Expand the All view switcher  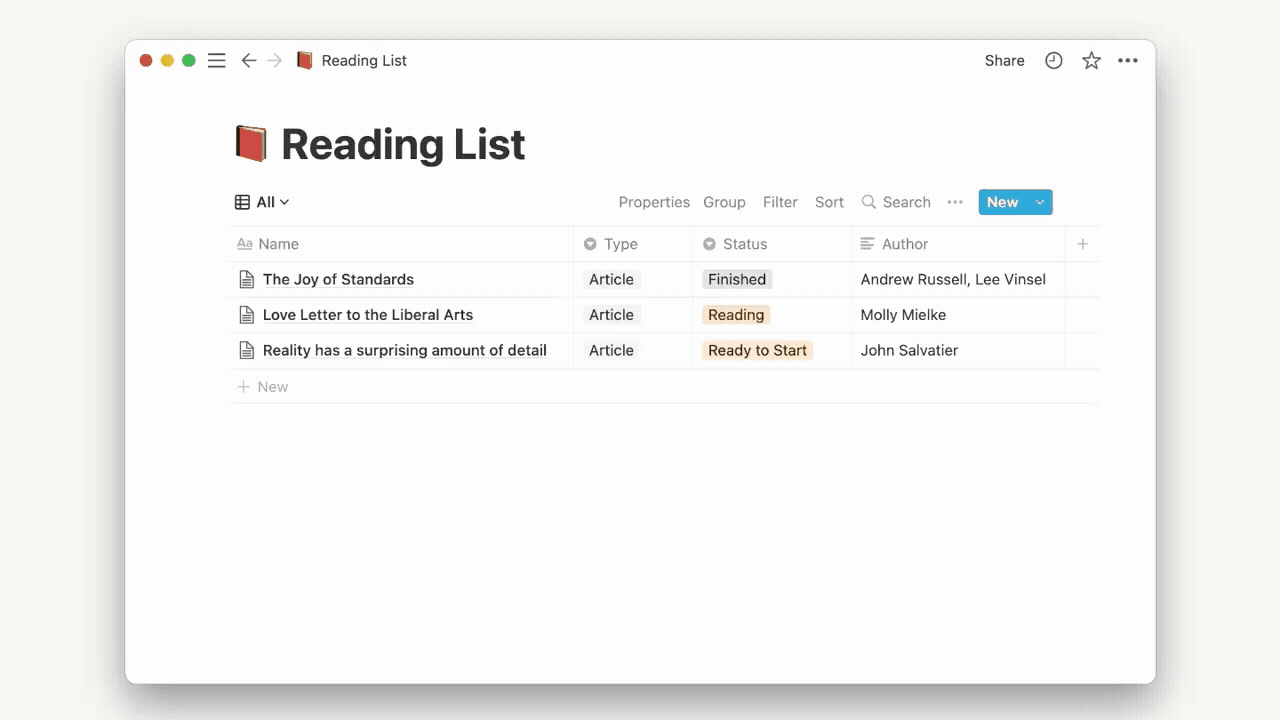coord(262,202)
